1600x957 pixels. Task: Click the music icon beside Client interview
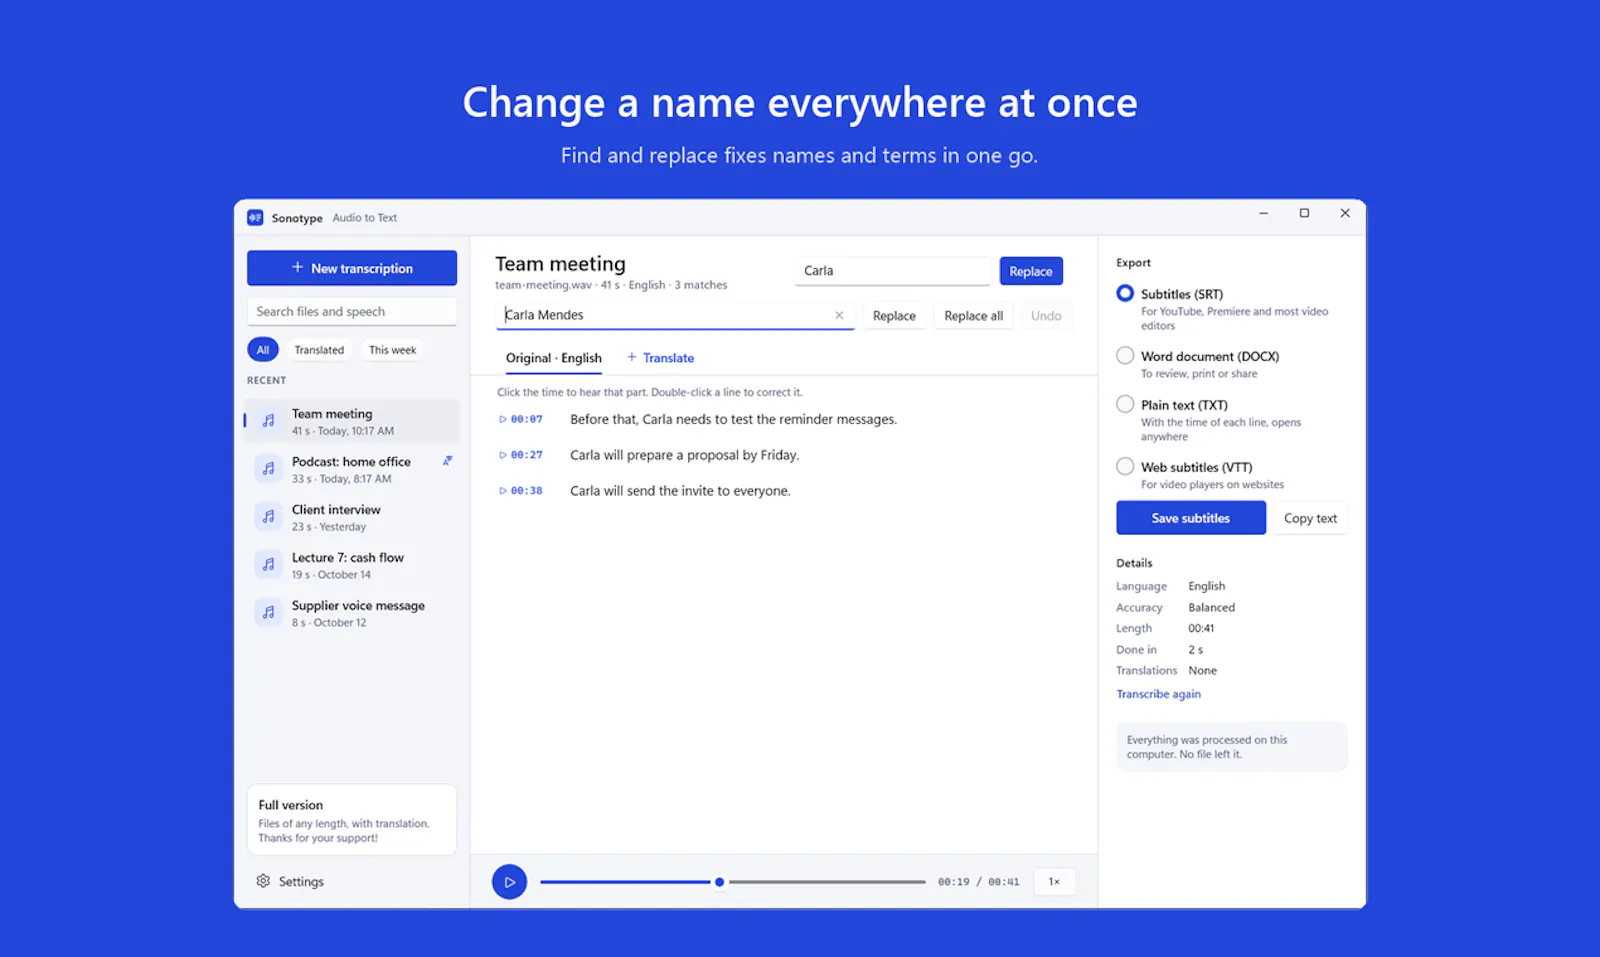(268, 516)
